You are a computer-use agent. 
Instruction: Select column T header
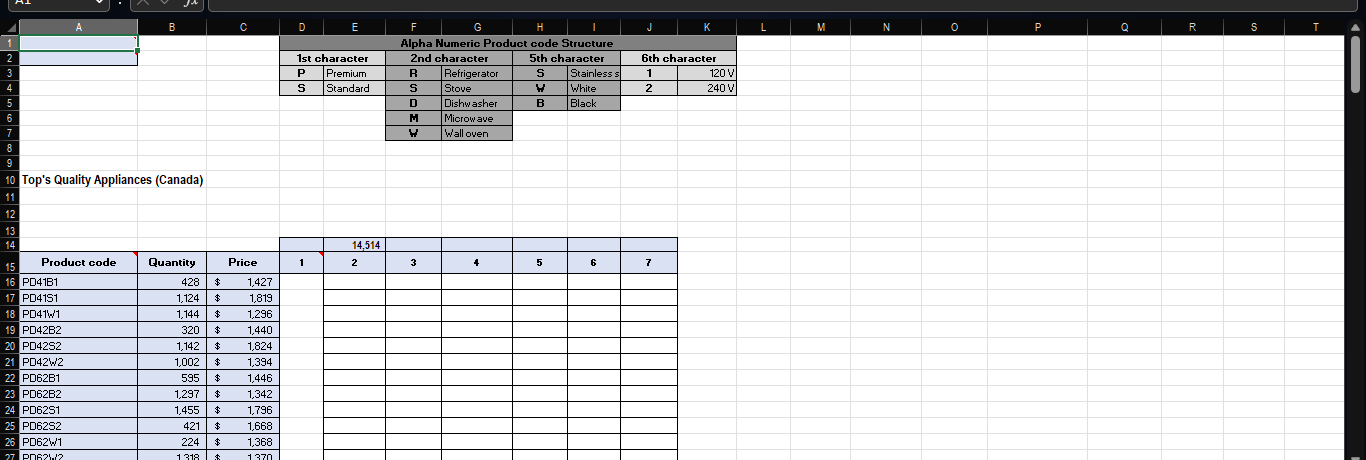click(x=1316, y=27)
